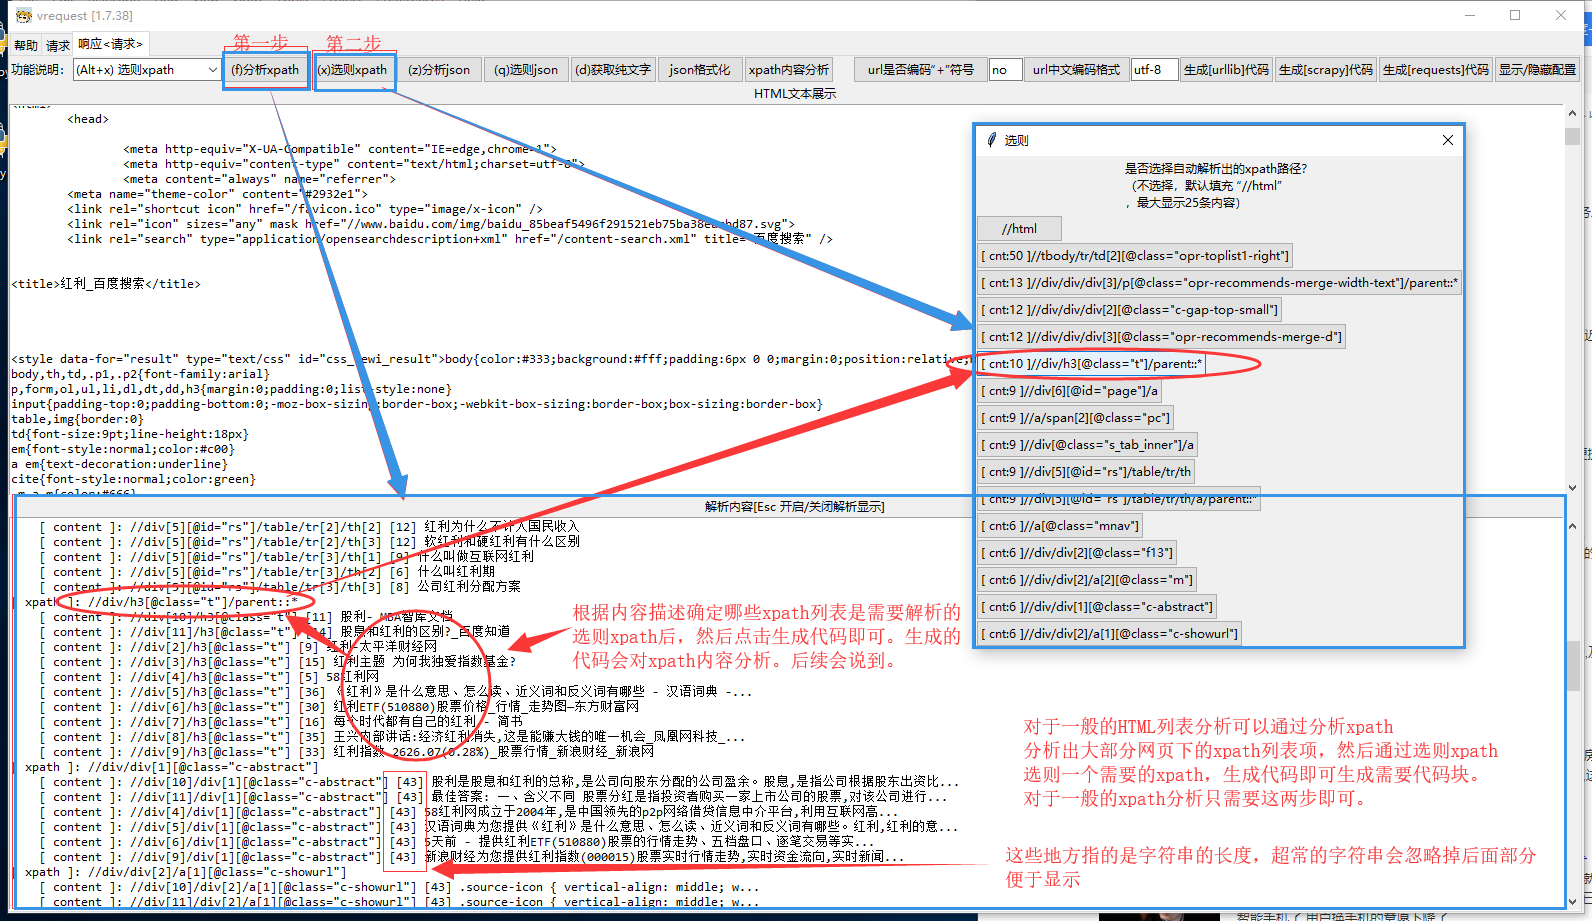Click the 'no' input field

point(1005,70)
